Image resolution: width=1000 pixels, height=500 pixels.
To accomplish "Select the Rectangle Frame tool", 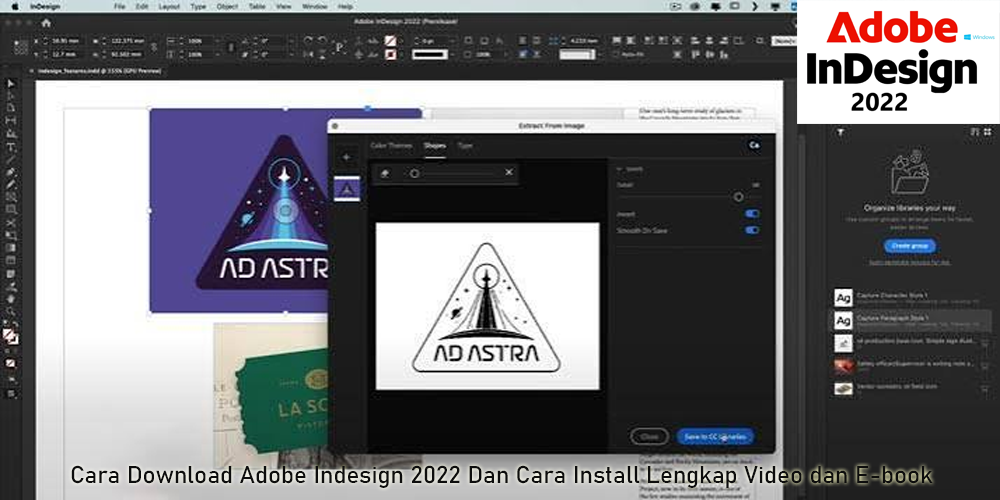I will pos(11,197).
